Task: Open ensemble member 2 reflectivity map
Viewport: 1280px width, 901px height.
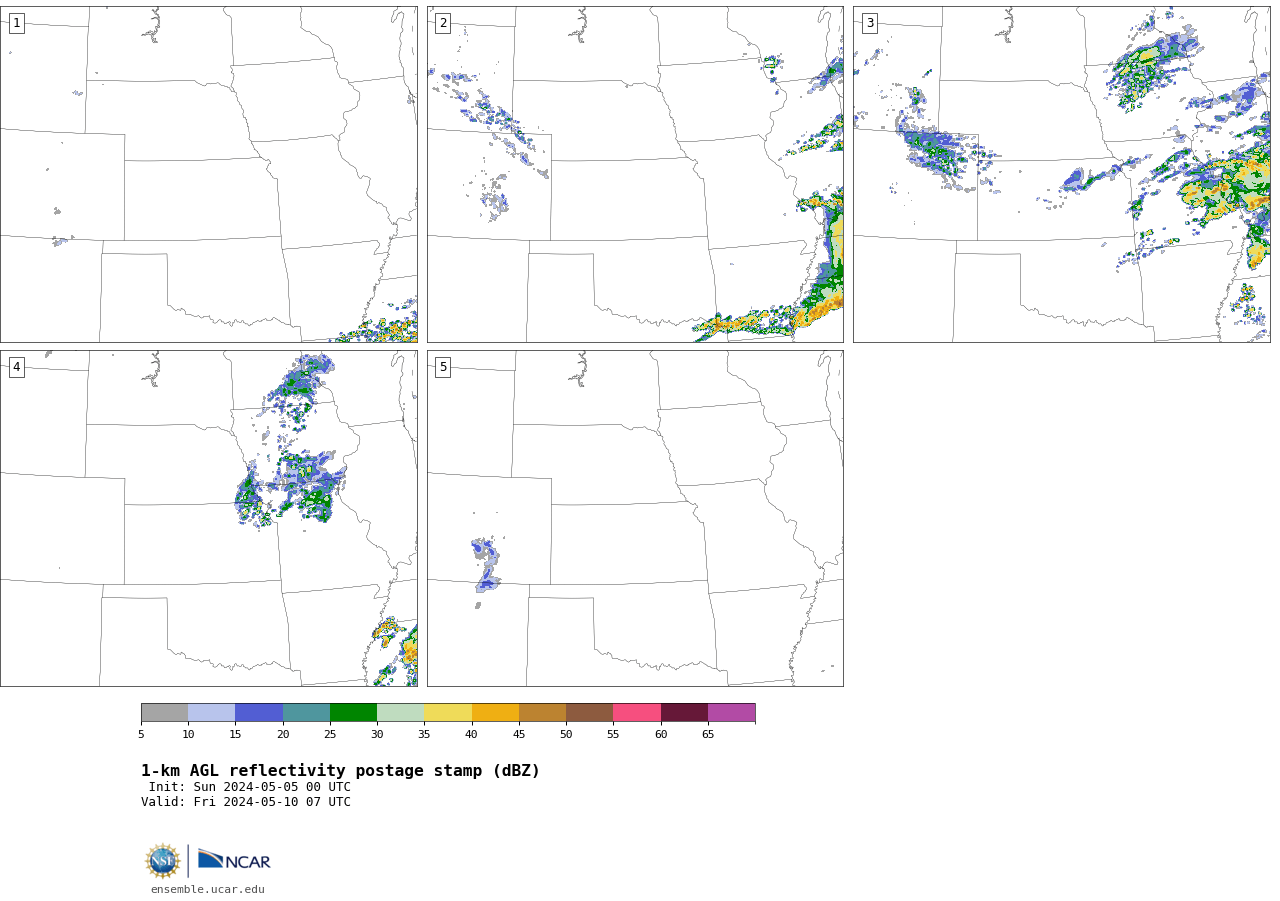Action: pos(635,174)
